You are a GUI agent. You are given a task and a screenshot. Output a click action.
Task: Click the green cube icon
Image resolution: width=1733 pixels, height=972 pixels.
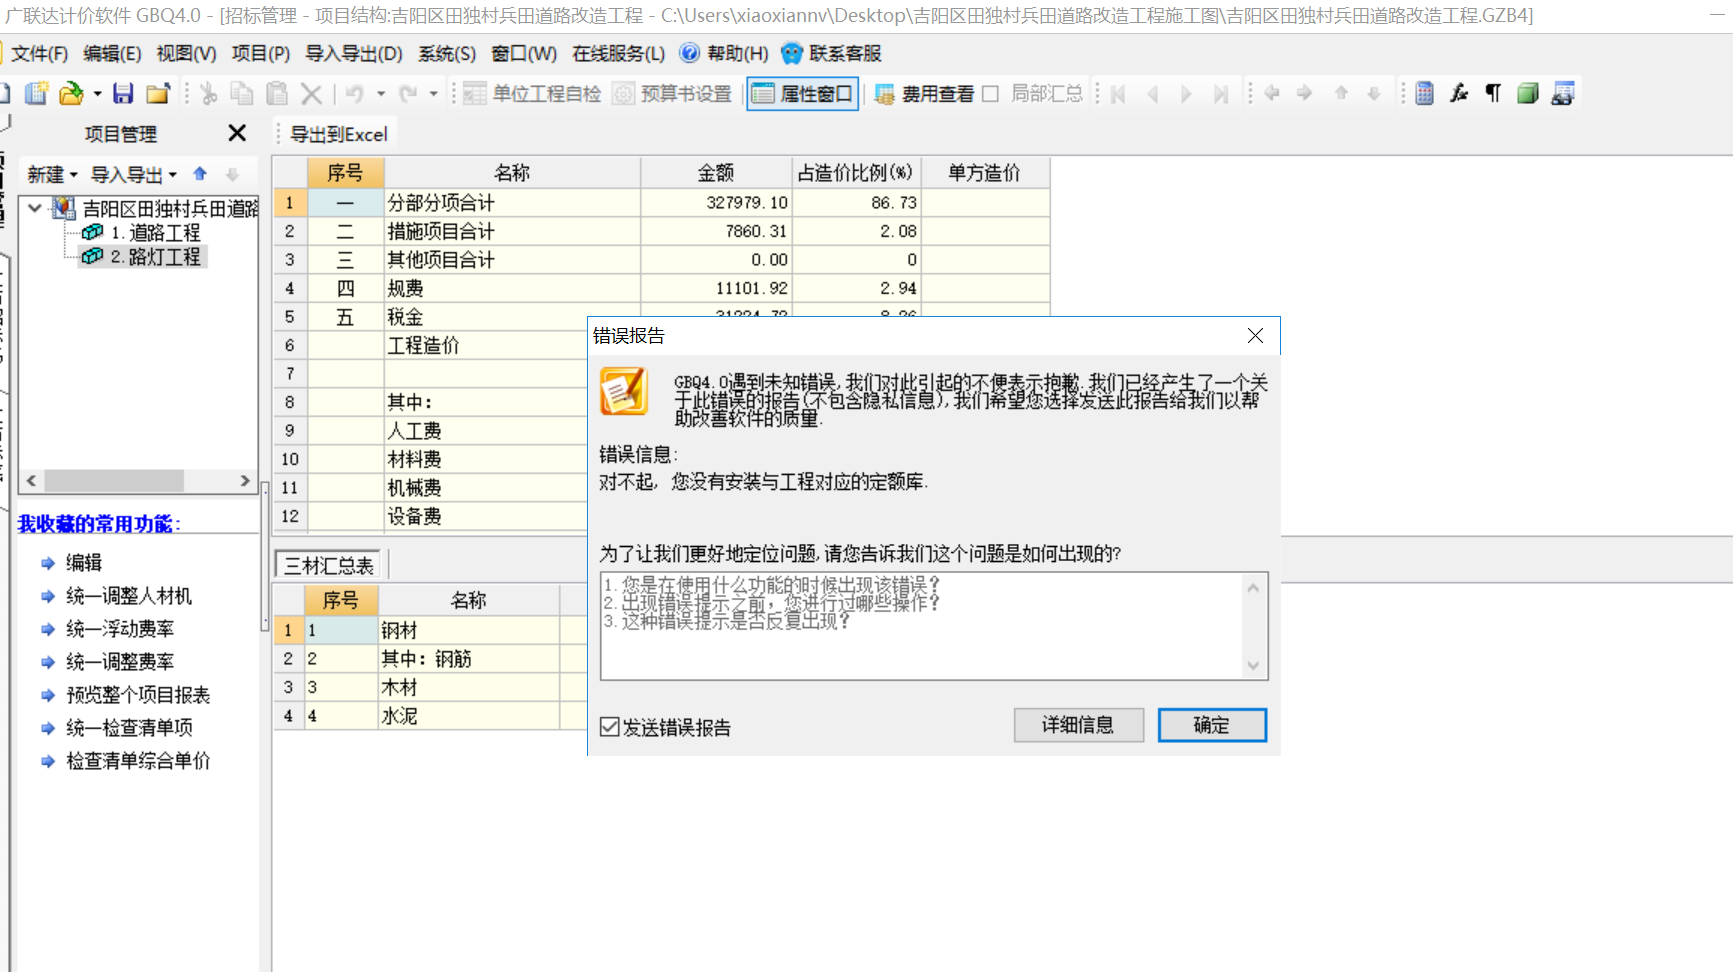pyautogui.click(x=1527, y=93)
